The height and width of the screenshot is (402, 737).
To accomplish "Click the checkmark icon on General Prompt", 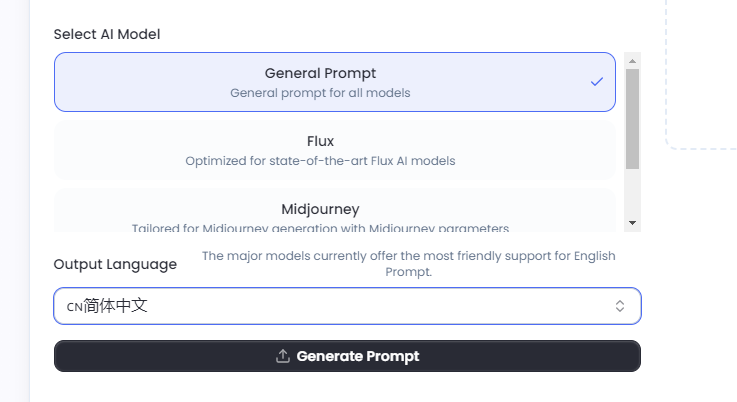I will pyautogui.click(x=597, y=82).
